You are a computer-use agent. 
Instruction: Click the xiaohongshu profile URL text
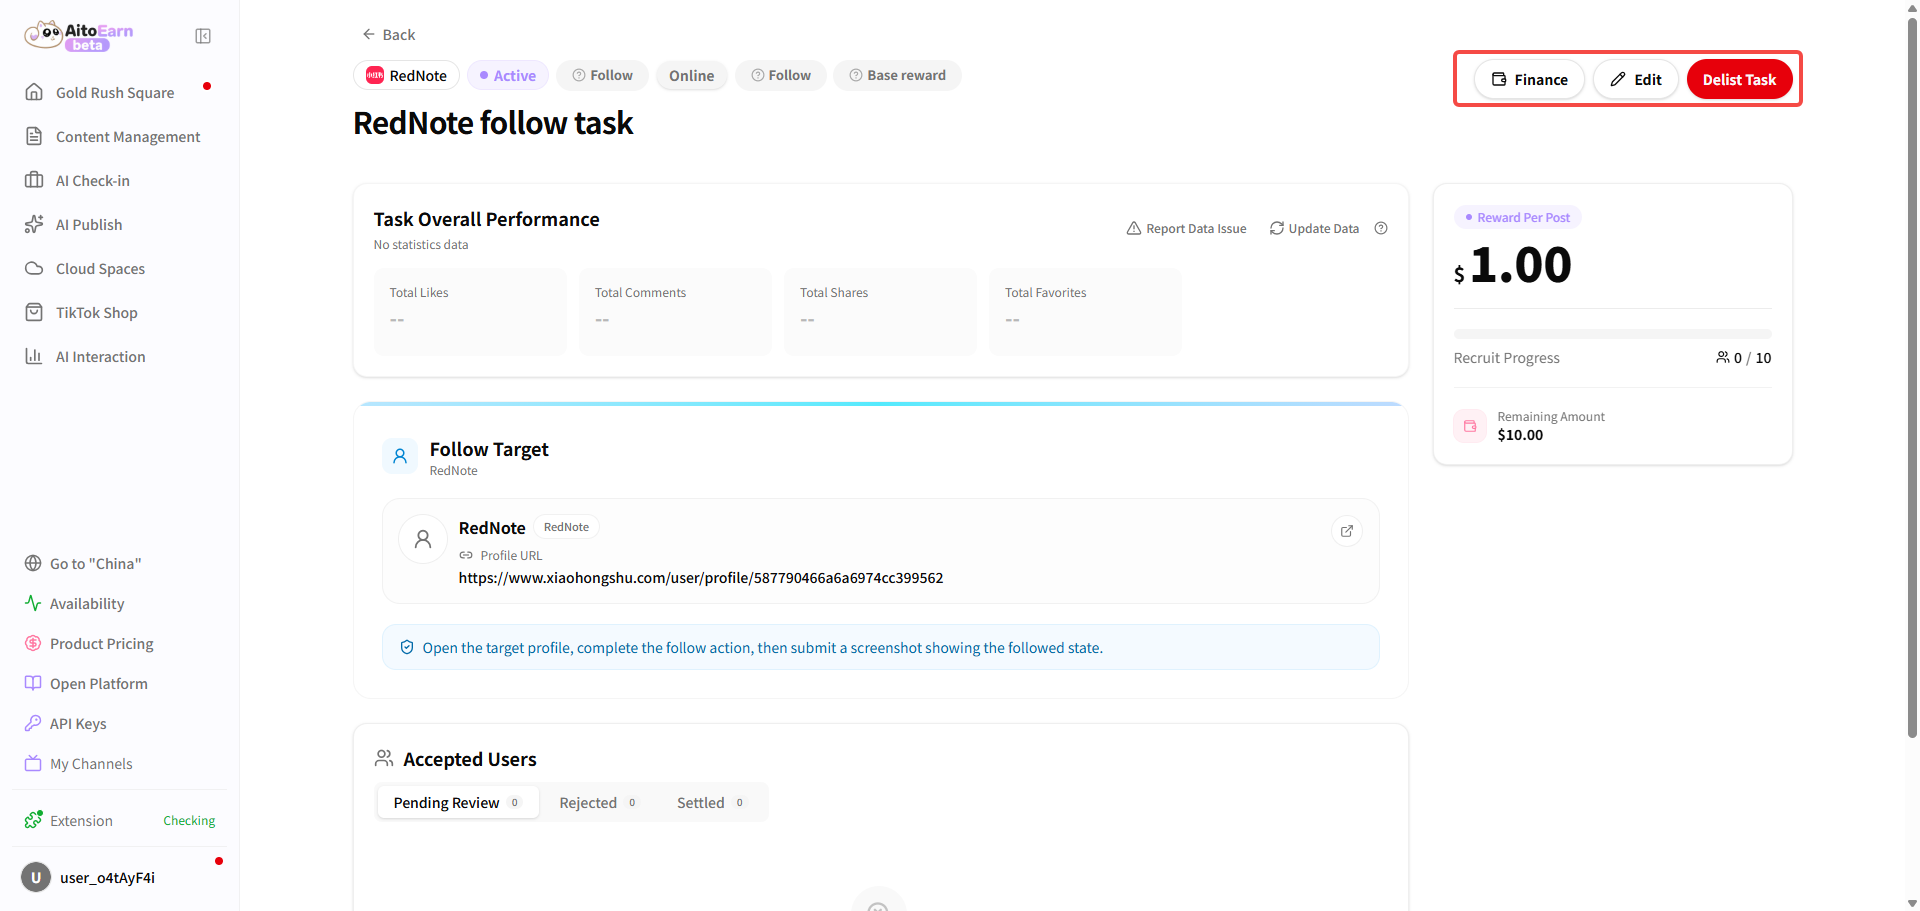coord(701,578)
